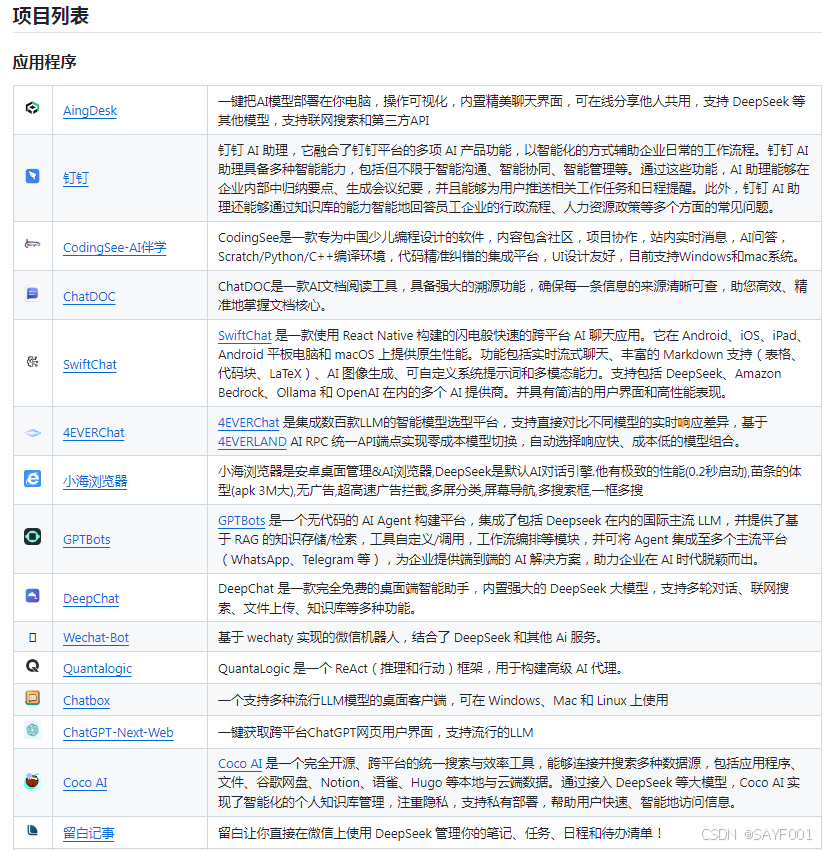Open the Coco AI link in name column
Image resolution: width=831 pixels, height=850 pixels.
(x=85, y=783)
